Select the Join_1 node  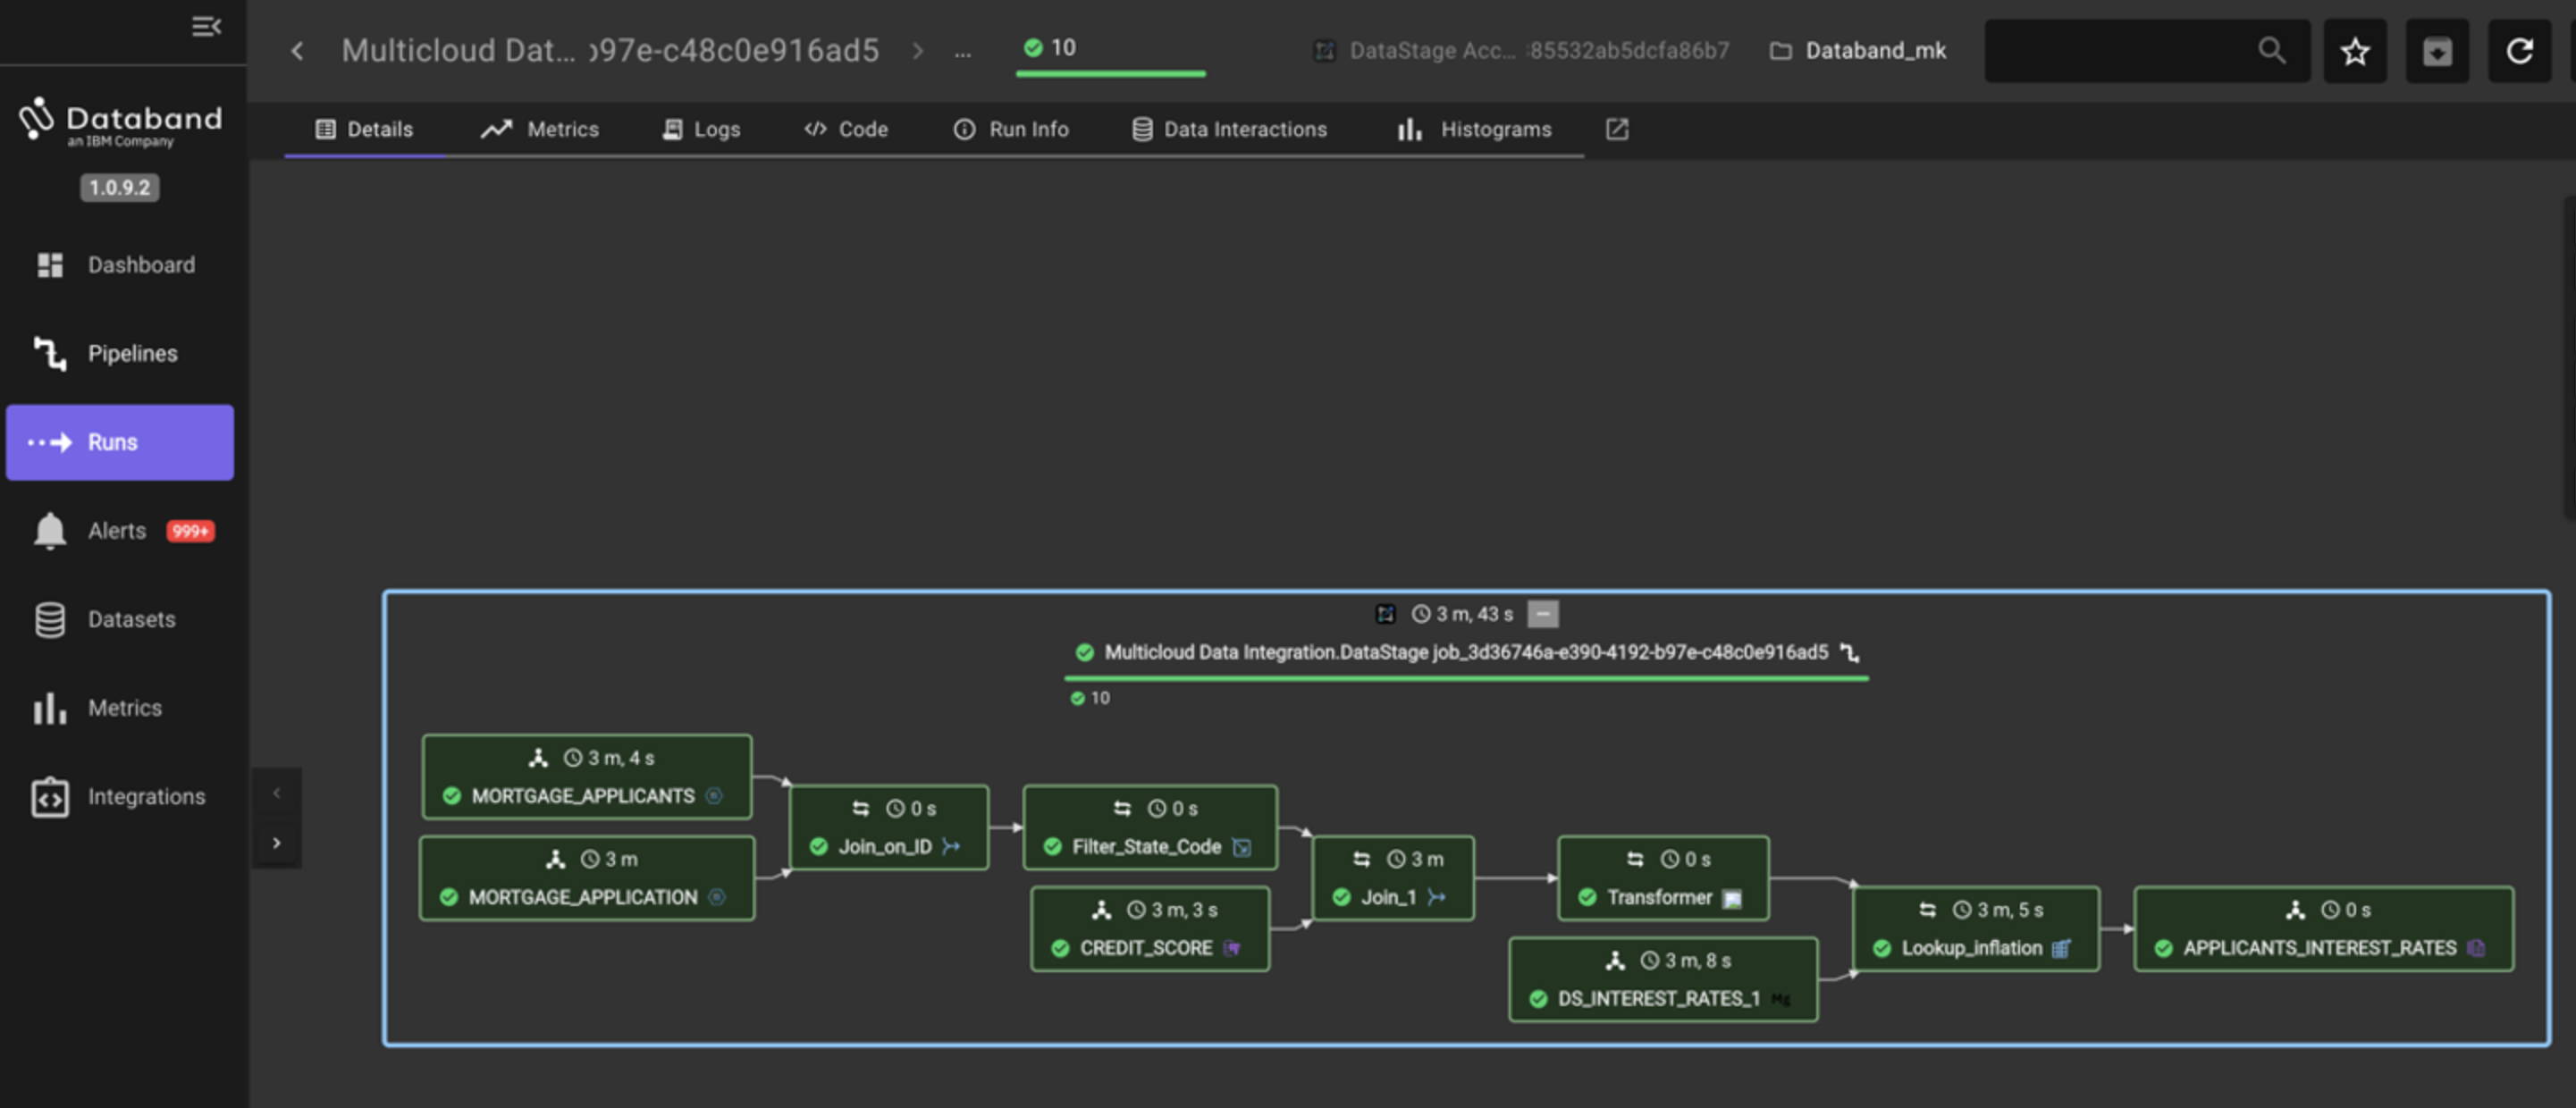pos(1393,878)
